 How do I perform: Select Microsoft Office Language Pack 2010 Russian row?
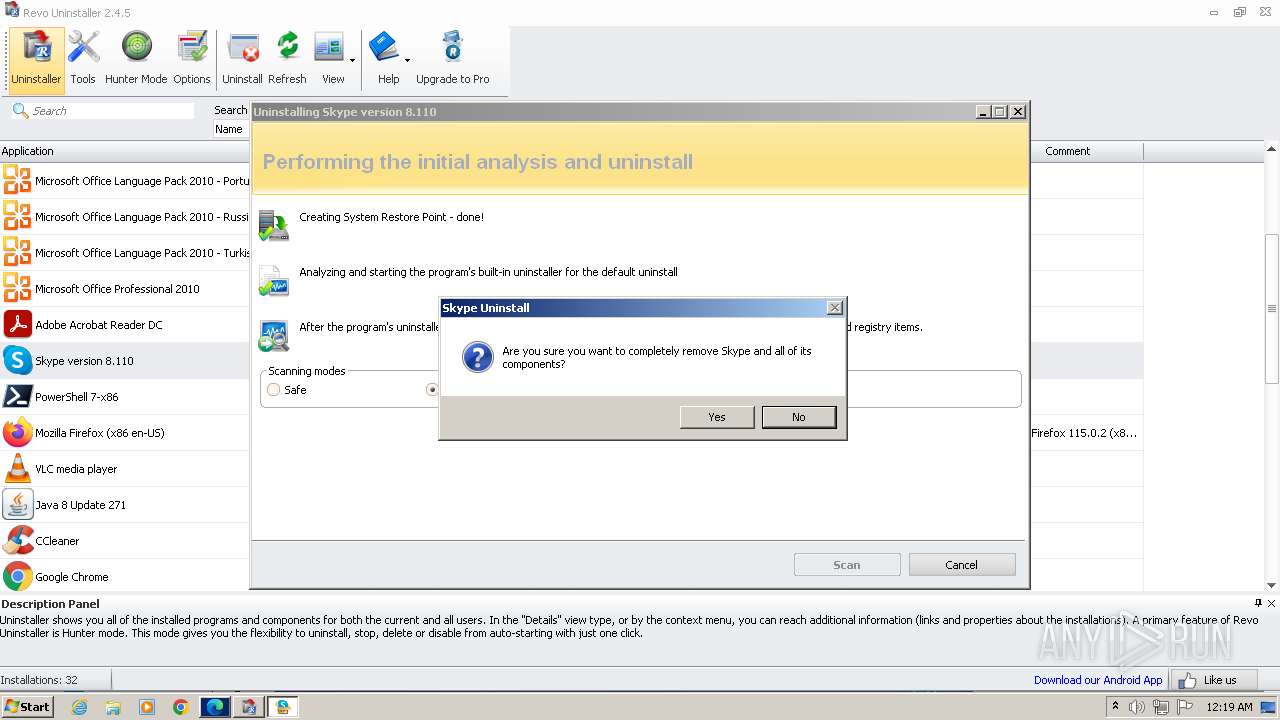pyautogui.click(x=125, y=217)
